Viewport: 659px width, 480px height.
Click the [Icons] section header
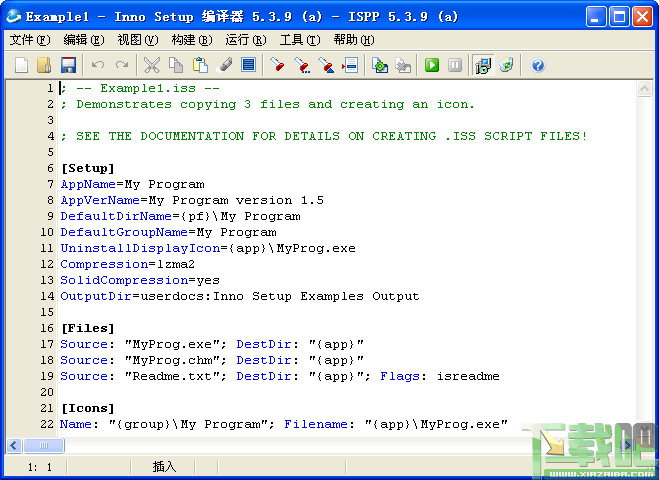[88, 408]
